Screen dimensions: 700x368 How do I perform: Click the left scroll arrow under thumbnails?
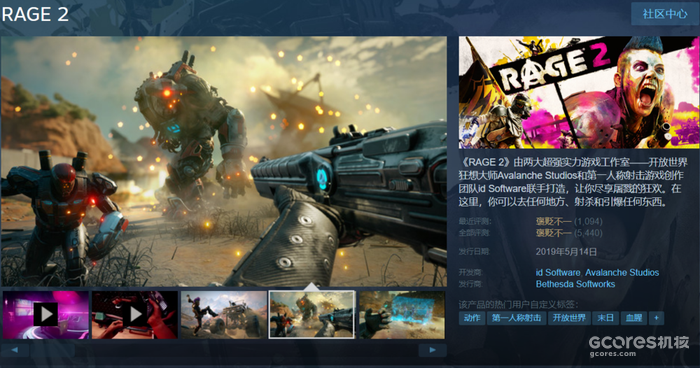[x=15, y=350]
